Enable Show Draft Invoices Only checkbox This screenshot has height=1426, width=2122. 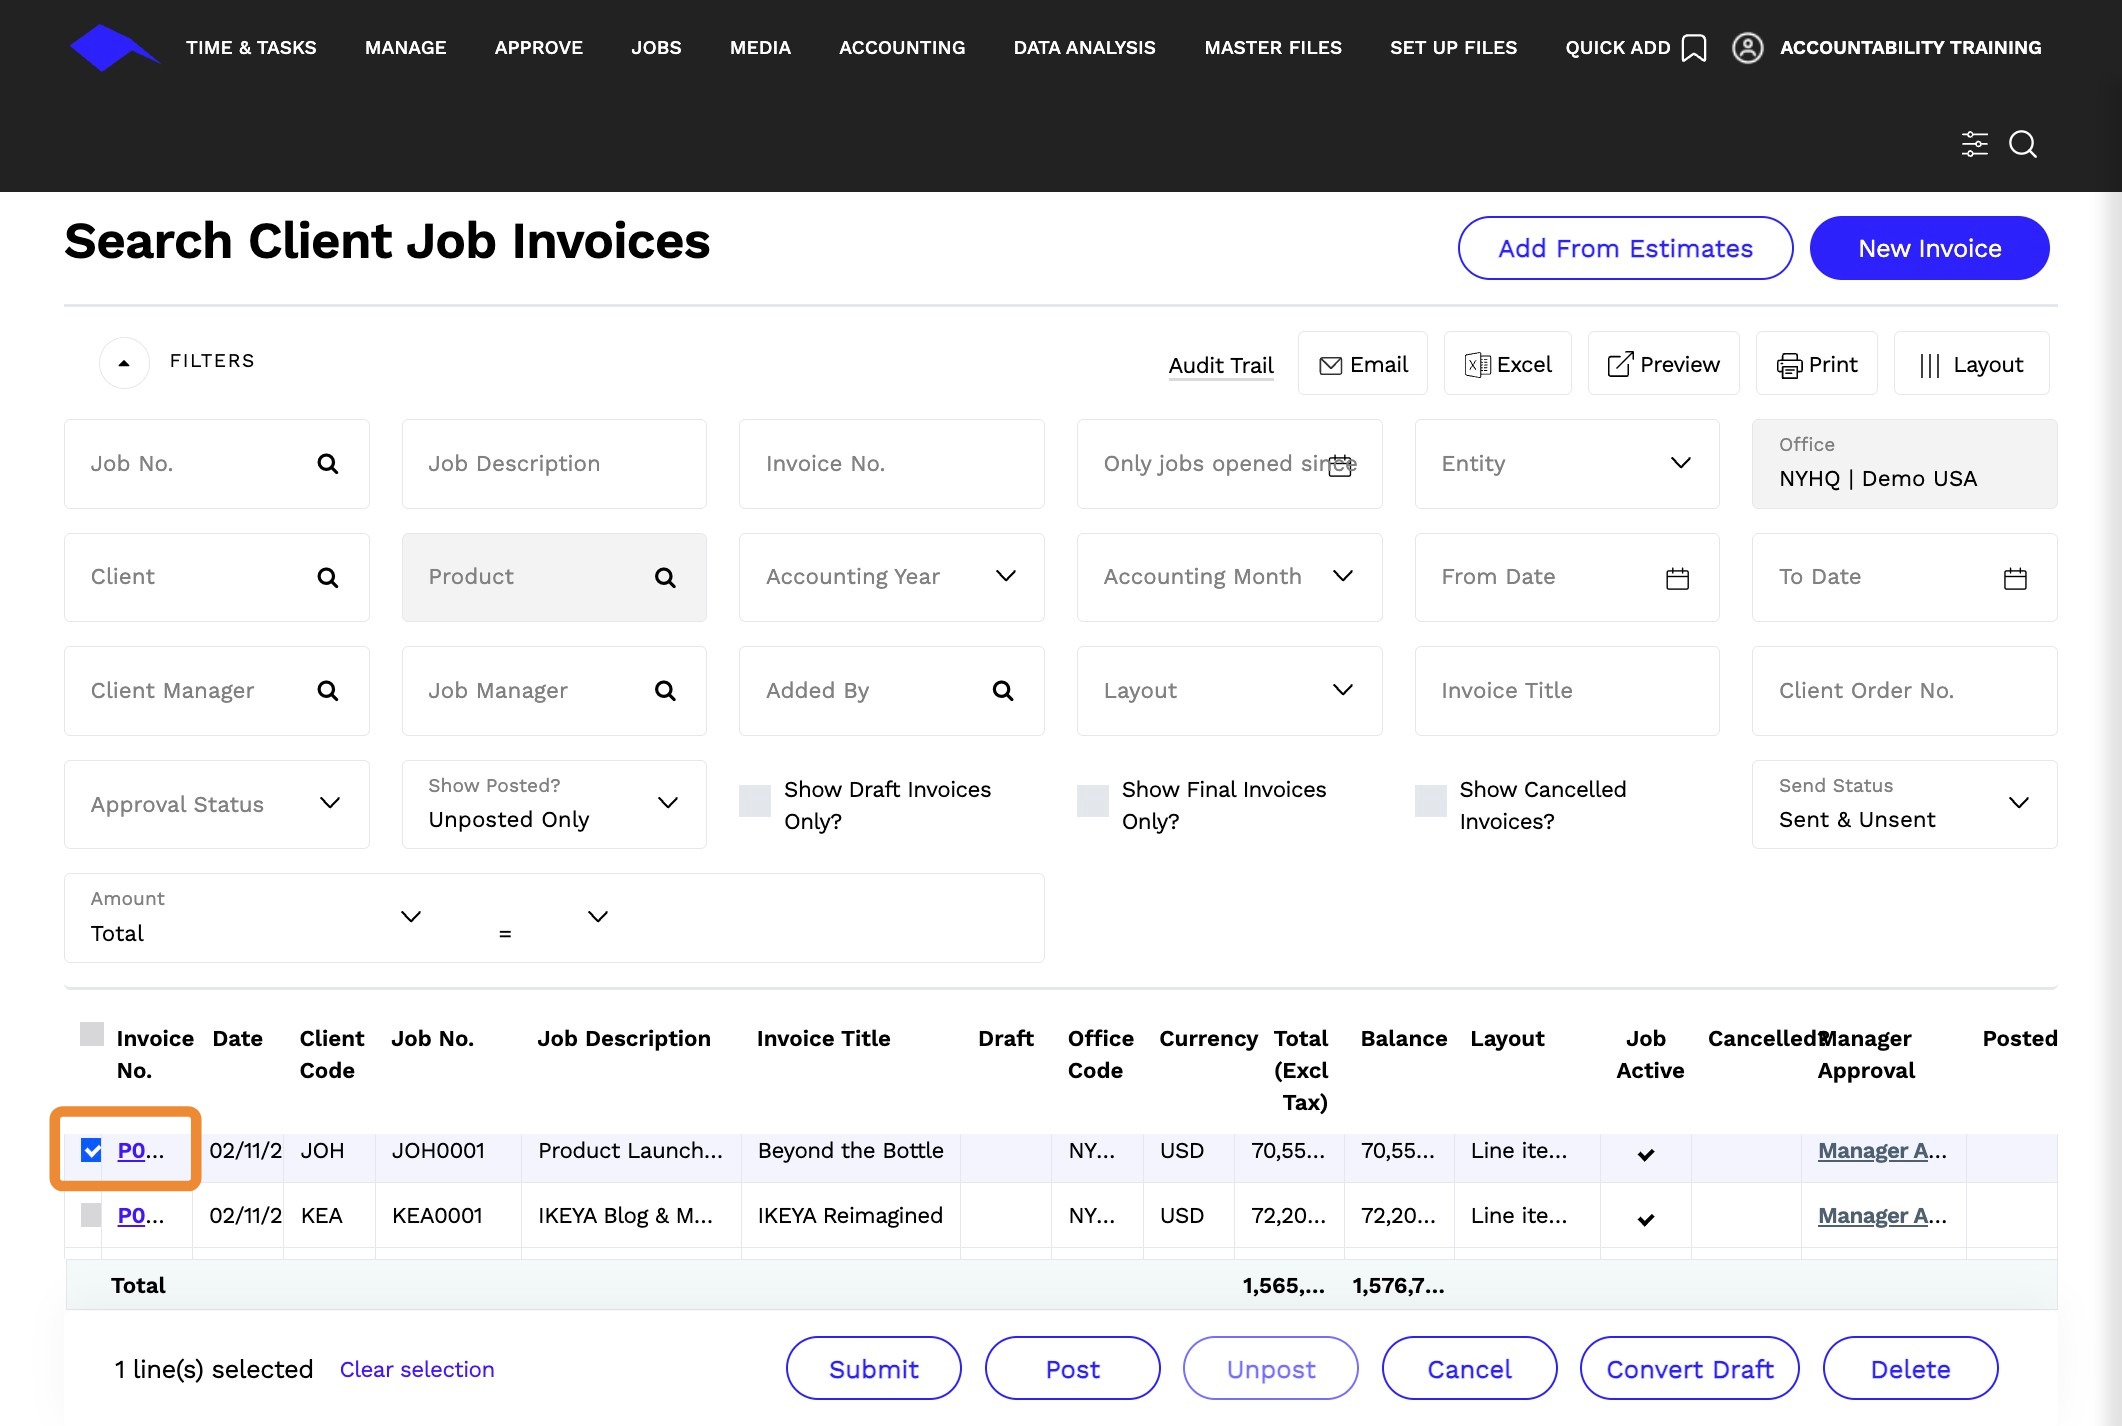[x=755, y=801]
